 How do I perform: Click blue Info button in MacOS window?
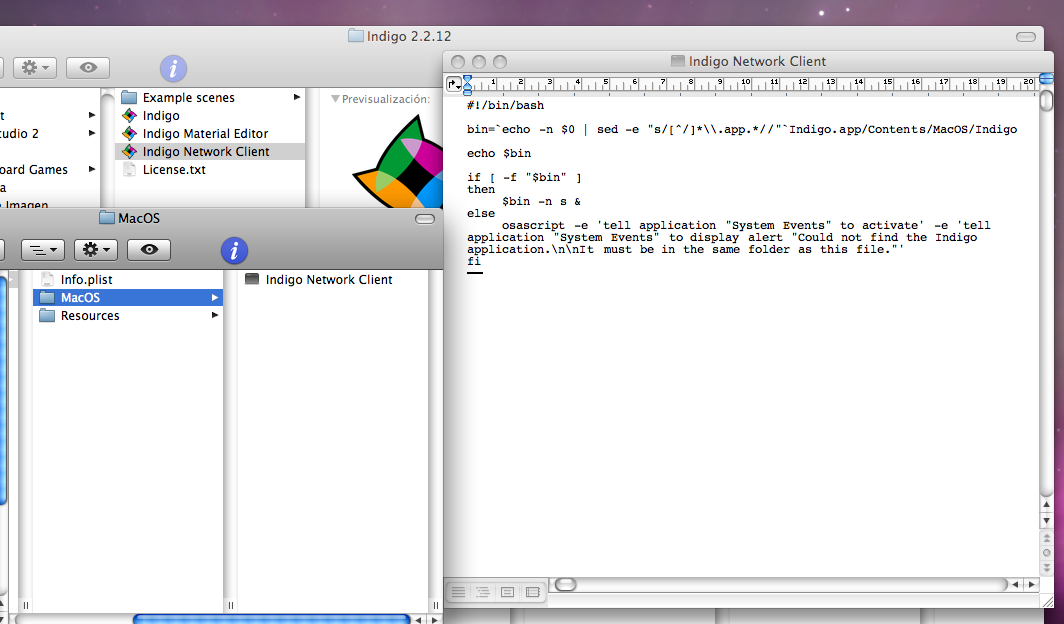coord(234,250)
